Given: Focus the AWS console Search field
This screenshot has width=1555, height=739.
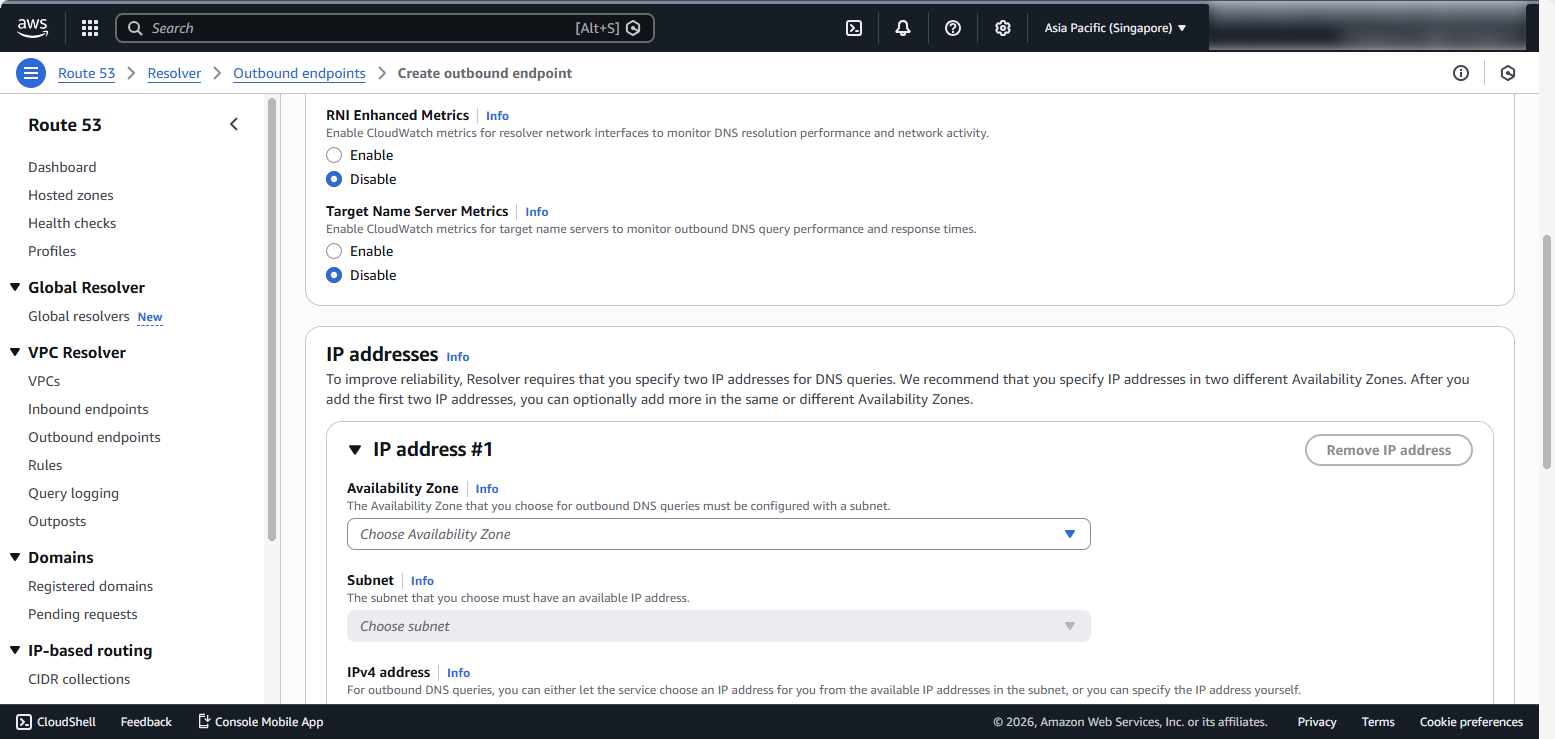Looking at the screenshot, I should tap(385, 28).
